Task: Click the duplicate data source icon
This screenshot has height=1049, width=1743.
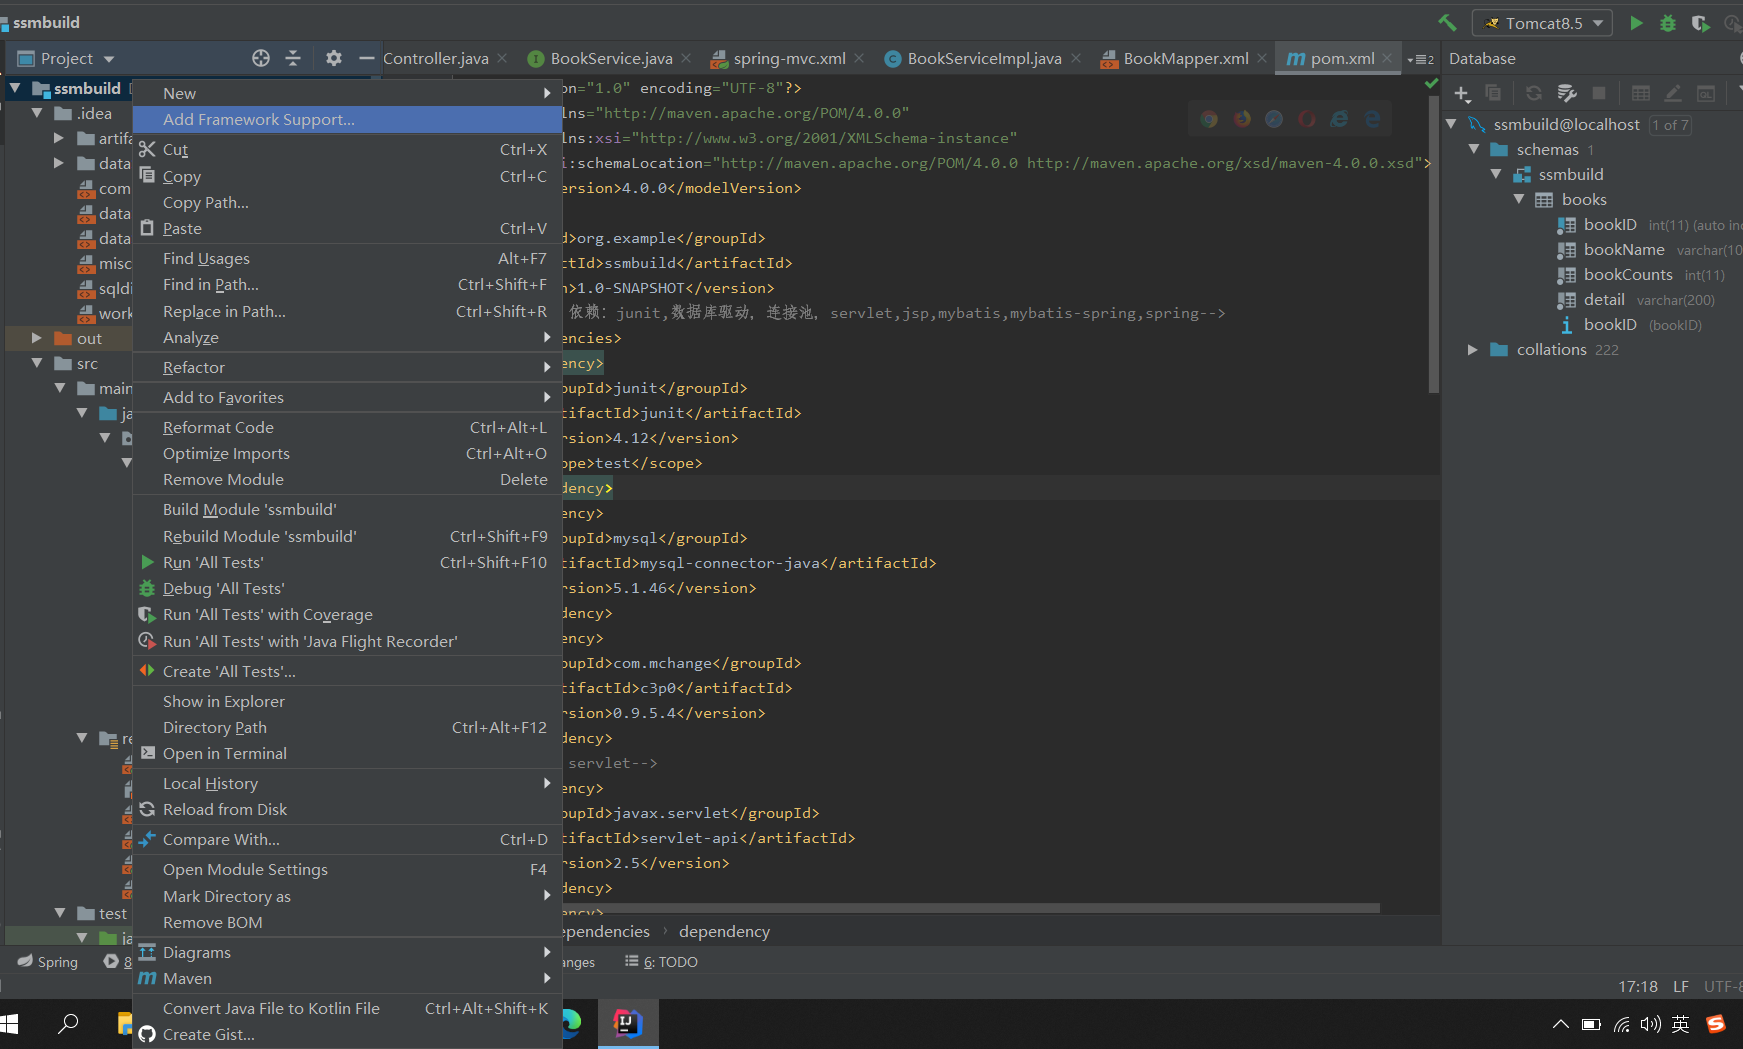Action: pyautogui.click(x=1493, y=93)
